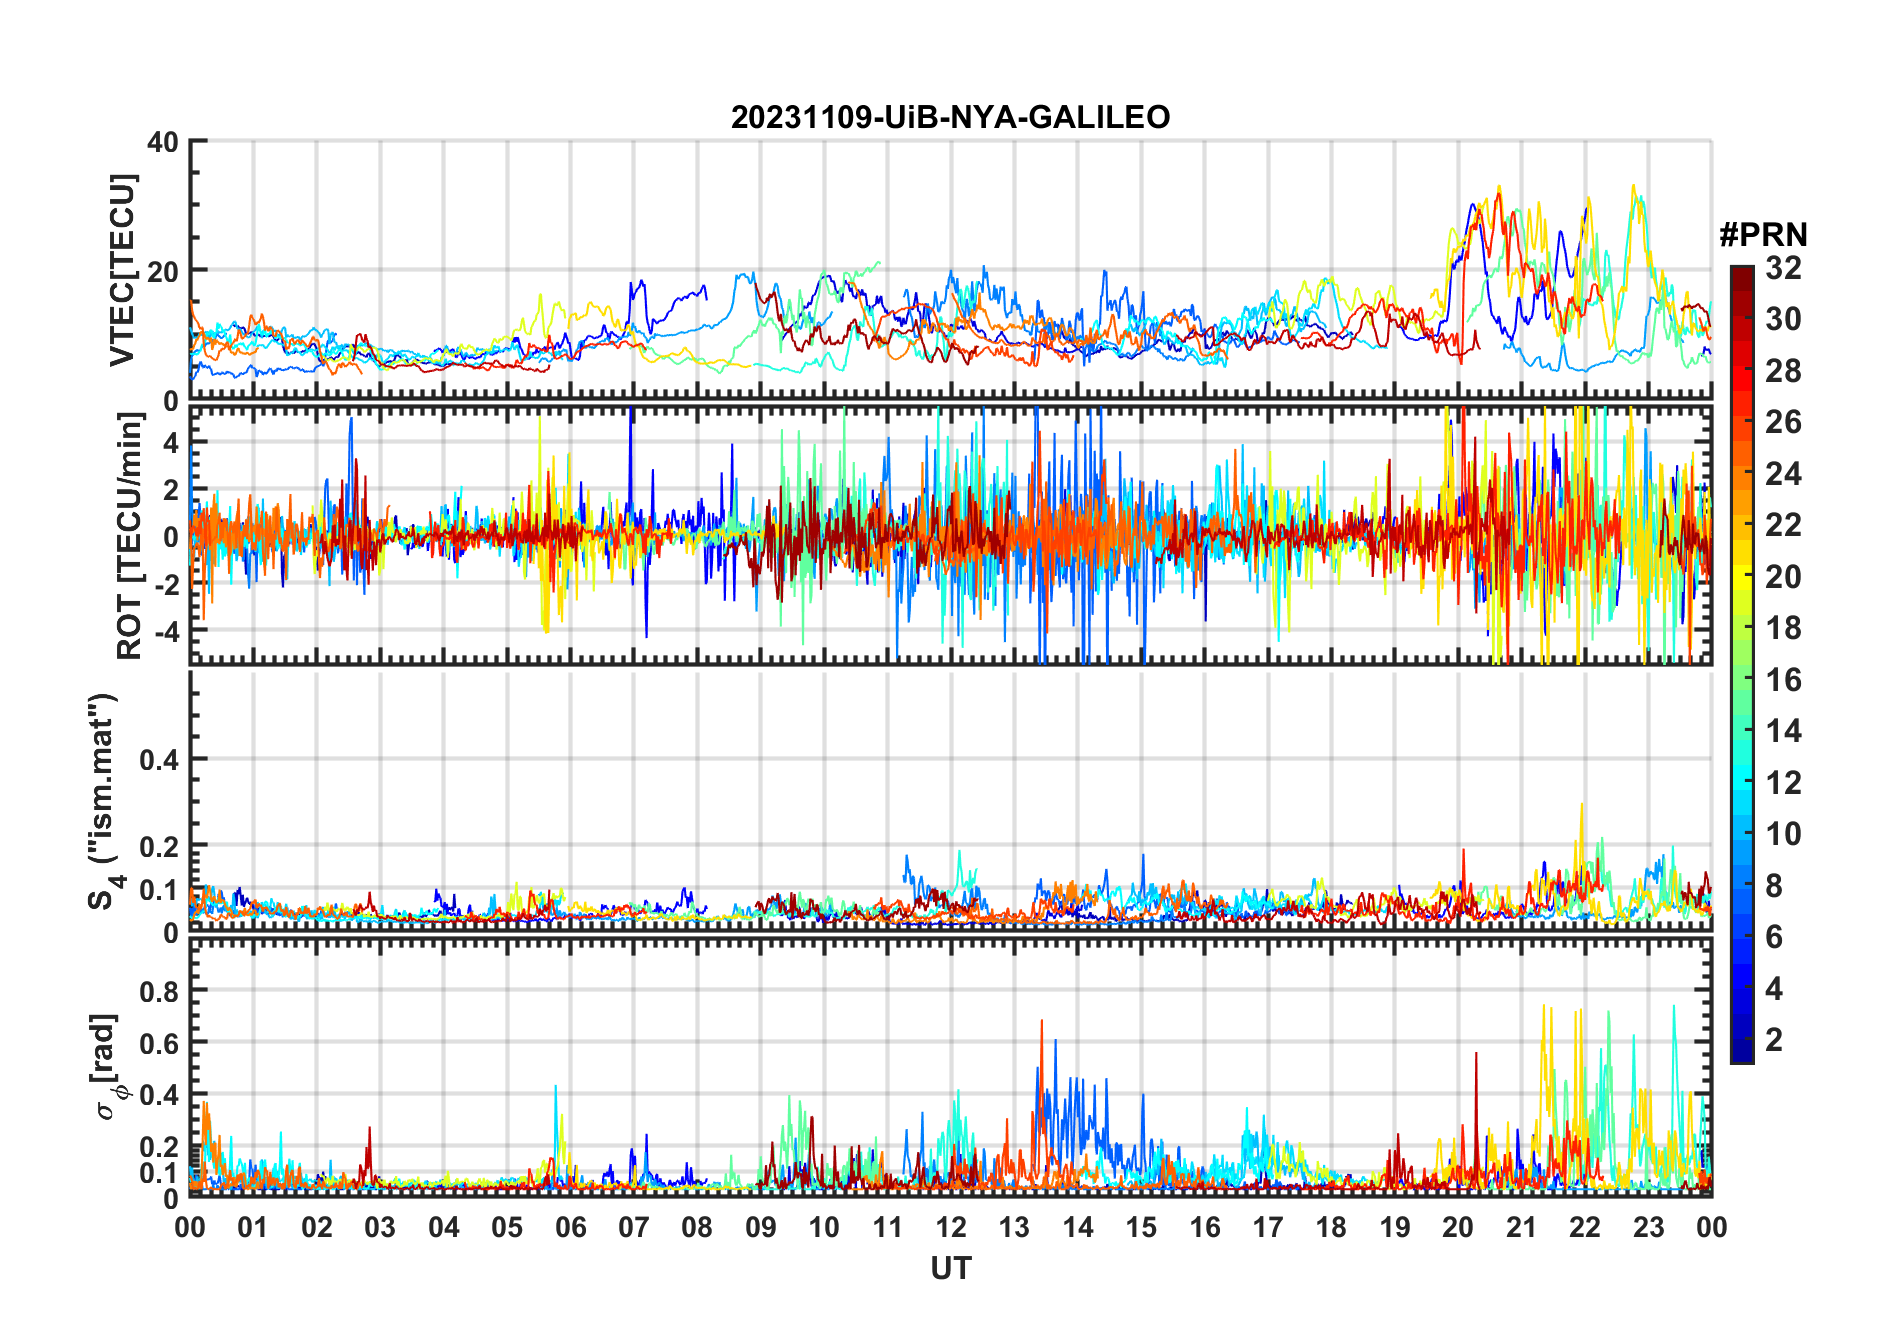Screen dimensions: 1902x1330
Task: Select the dark blue bottom of the colorbar
Action: pyautogui.click(x=1741, y=1052)
